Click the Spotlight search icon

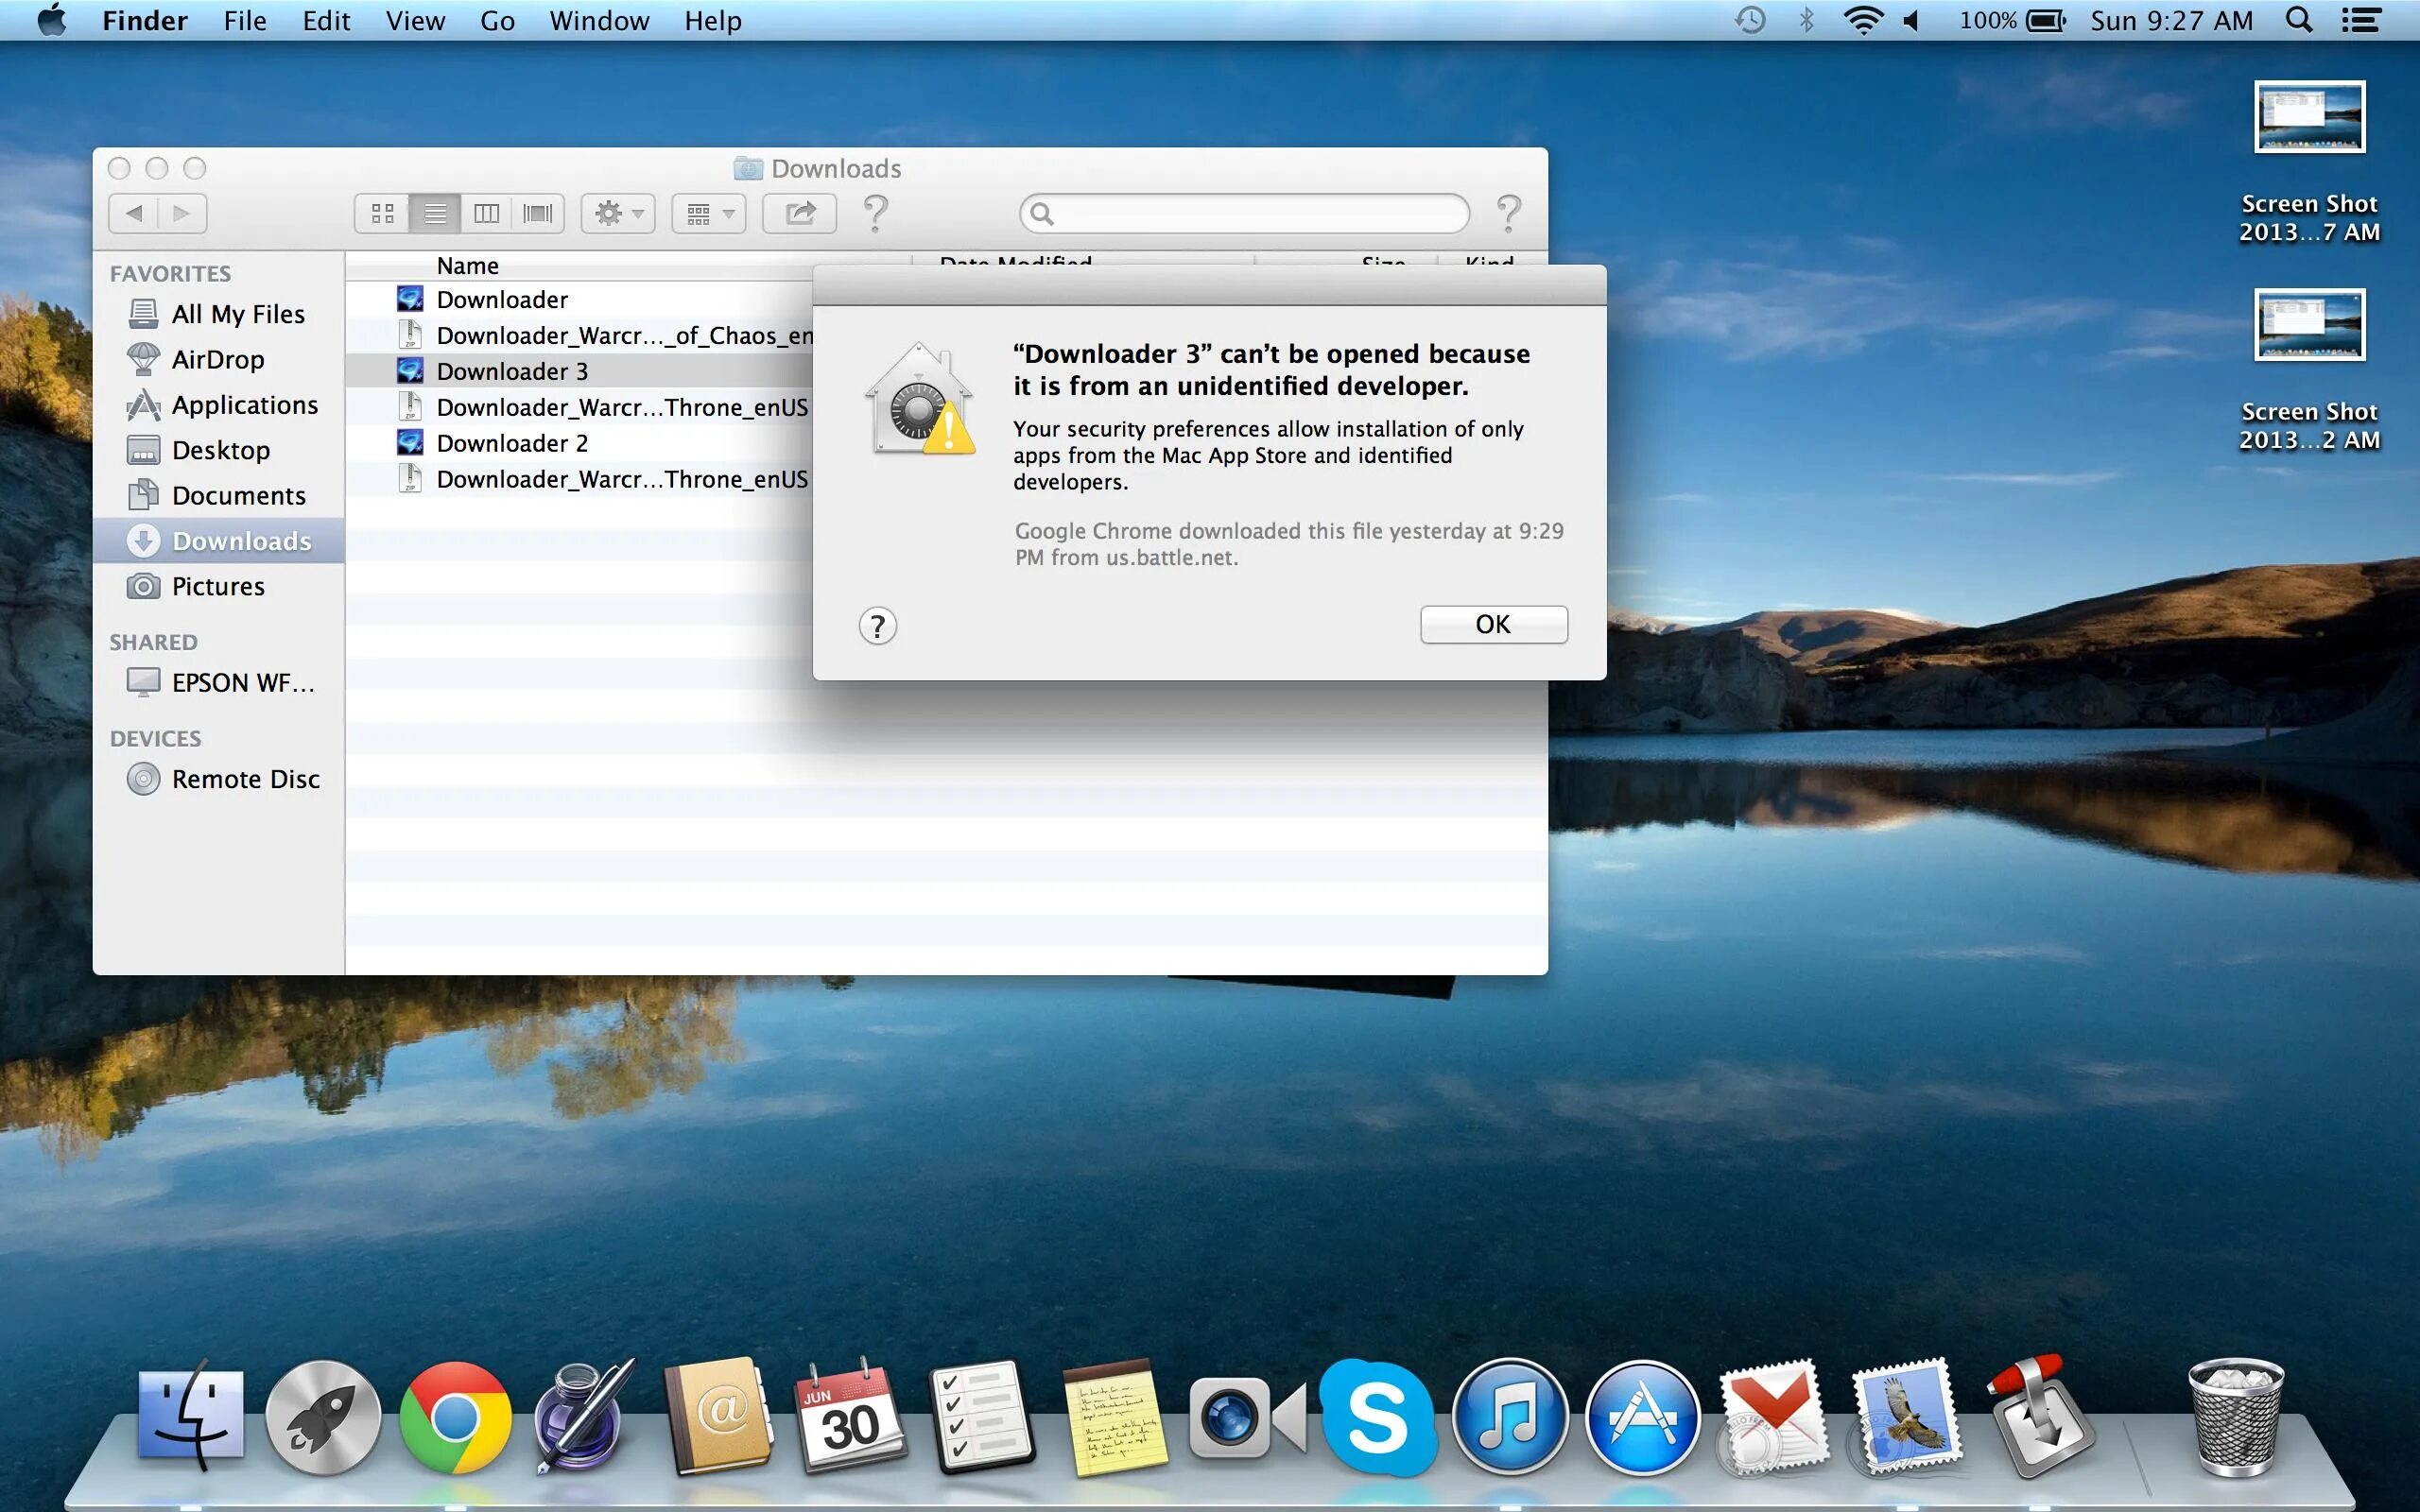pos(2298,21)
